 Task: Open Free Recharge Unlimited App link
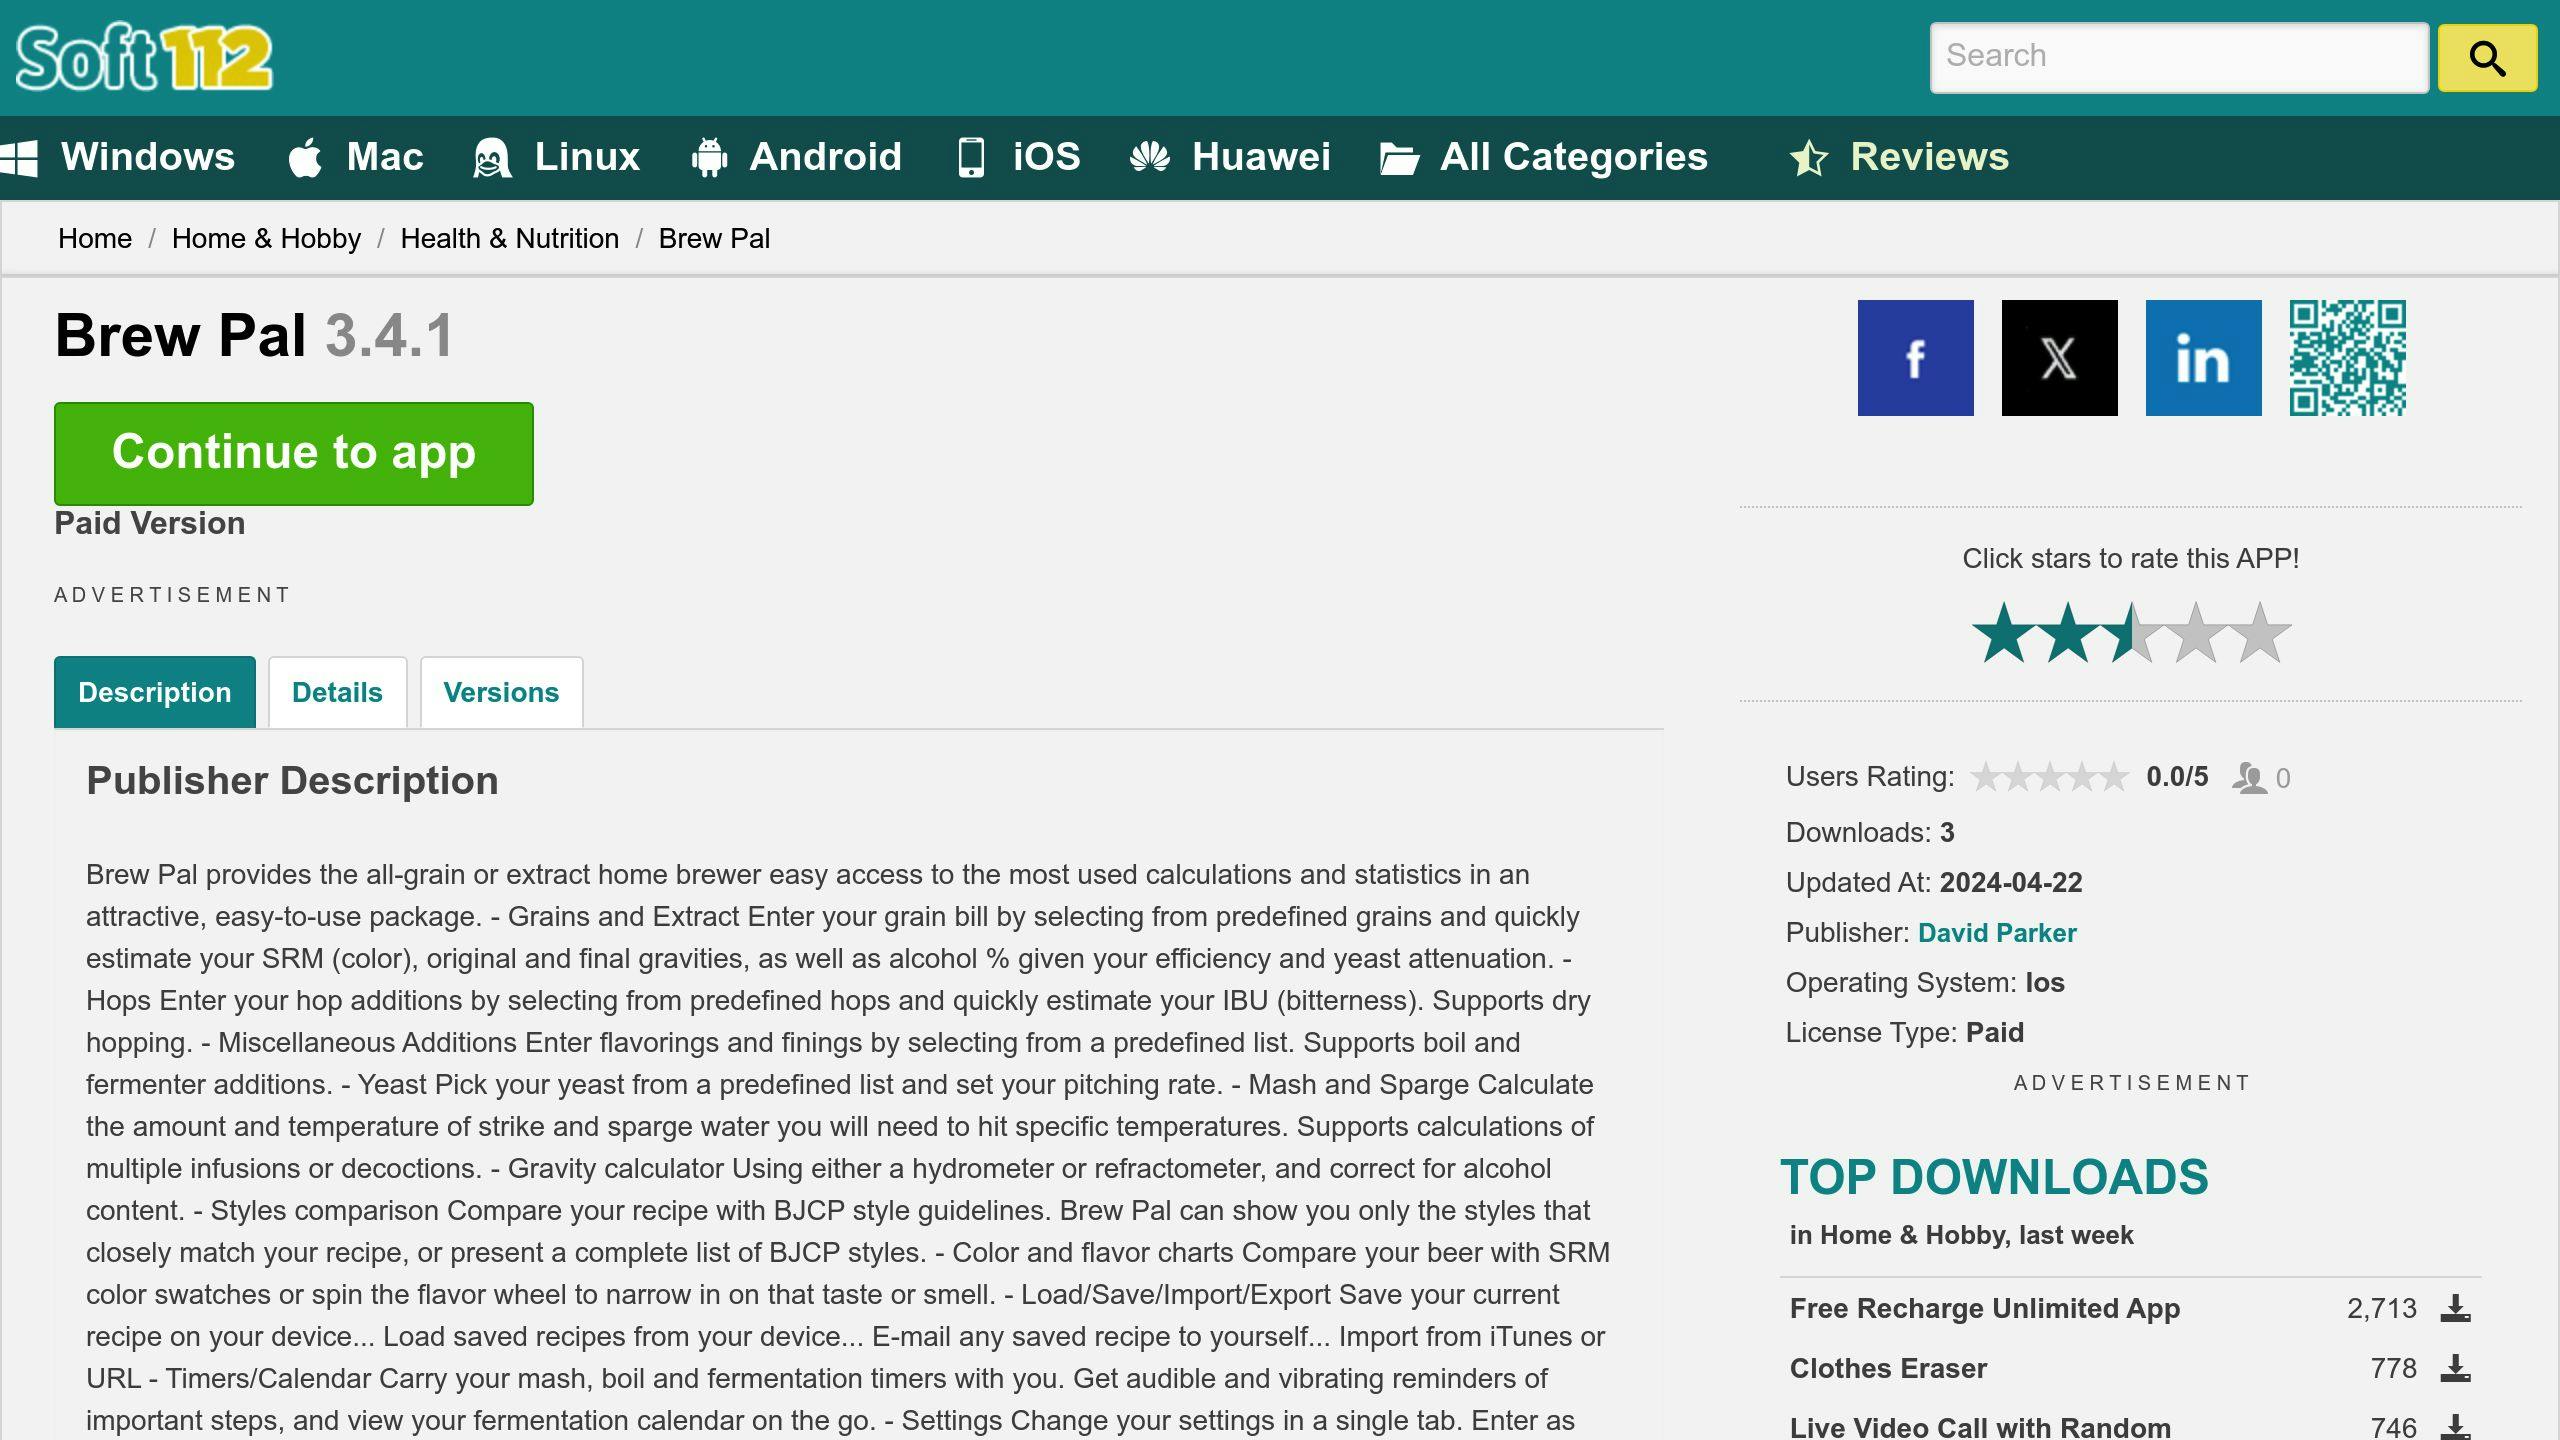coord(1985,1308)
